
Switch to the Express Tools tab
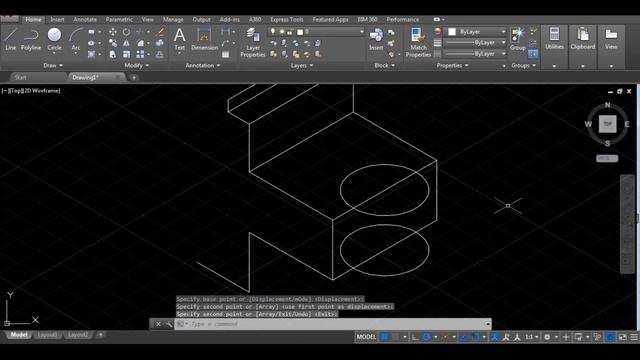287,20
